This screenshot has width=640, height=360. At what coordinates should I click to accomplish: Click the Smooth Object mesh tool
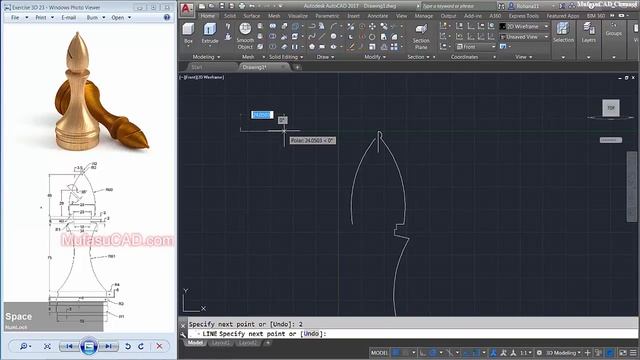point(245,36)
